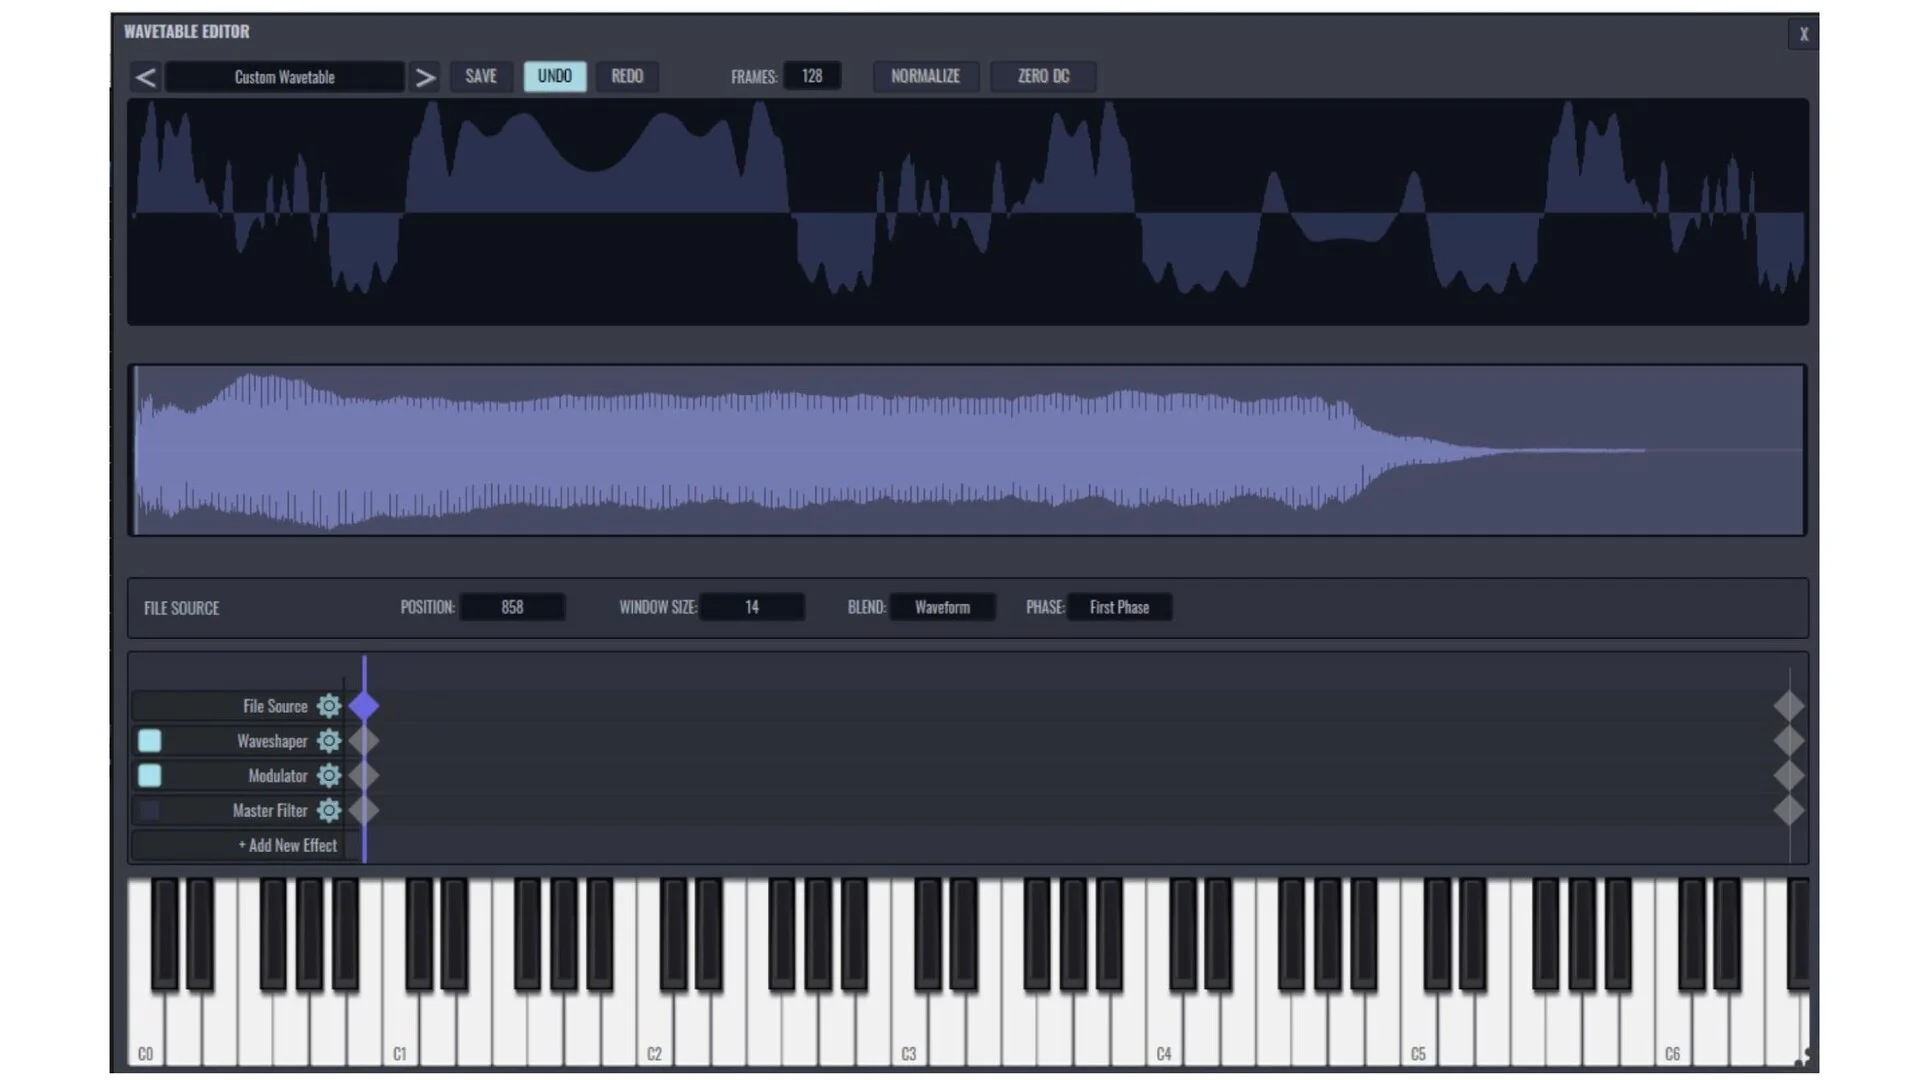Open File Source gear settings

coord(328,706)
